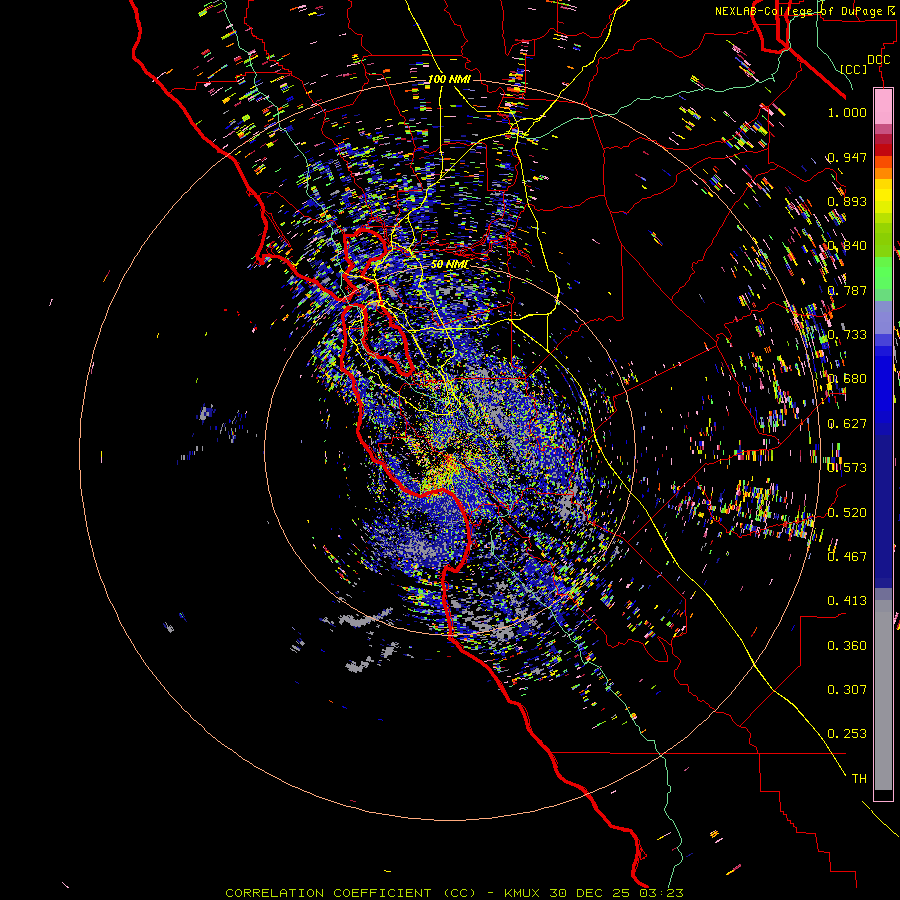Click the 30 DEC 25 date in caption
This screenshot has height=900, width=900.
(x=589, y=893)
